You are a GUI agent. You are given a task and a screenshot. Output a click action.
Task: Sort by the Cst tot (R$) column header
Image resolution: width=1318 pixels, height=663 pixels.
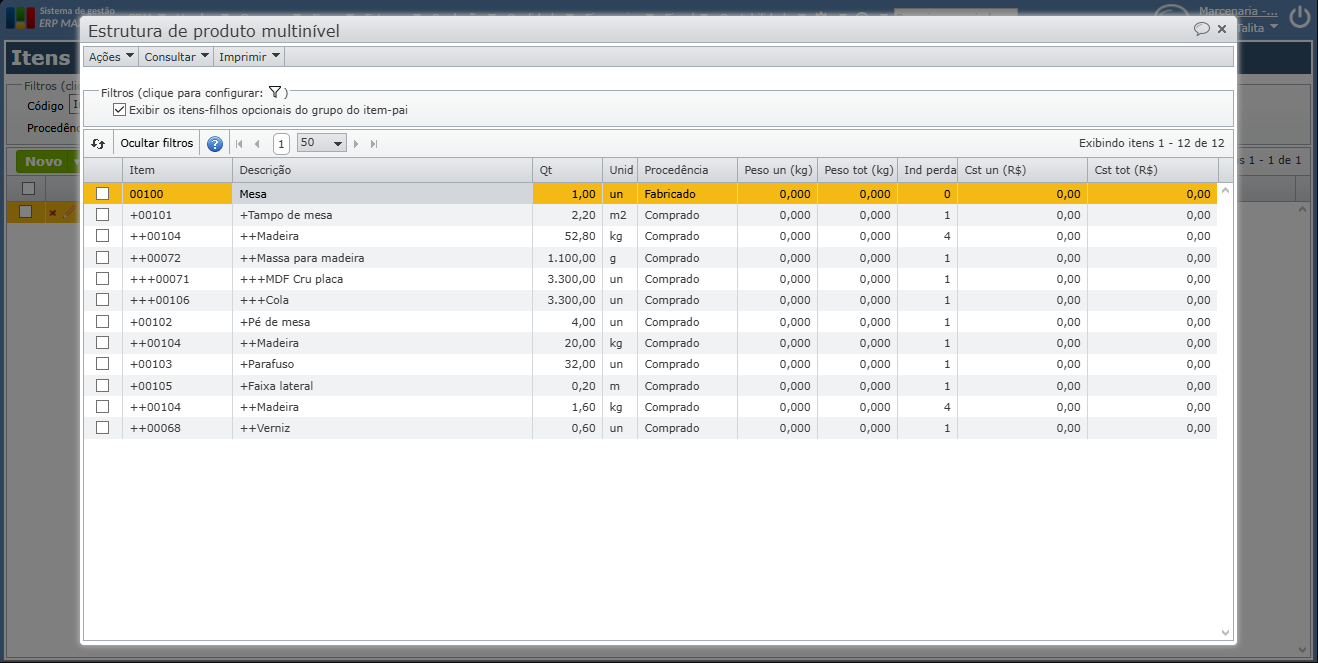[1152, 170]
